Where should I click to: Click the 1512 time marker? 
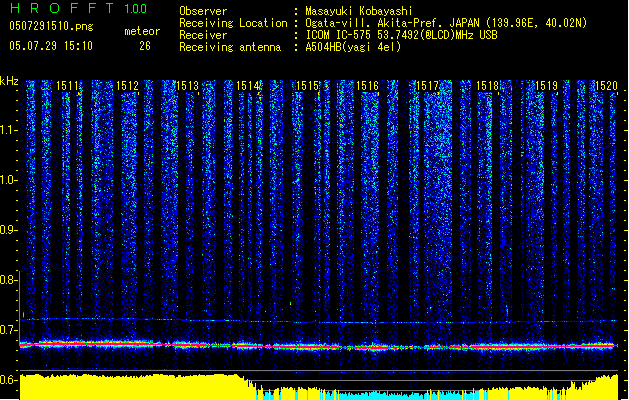(x=127, y=86)
